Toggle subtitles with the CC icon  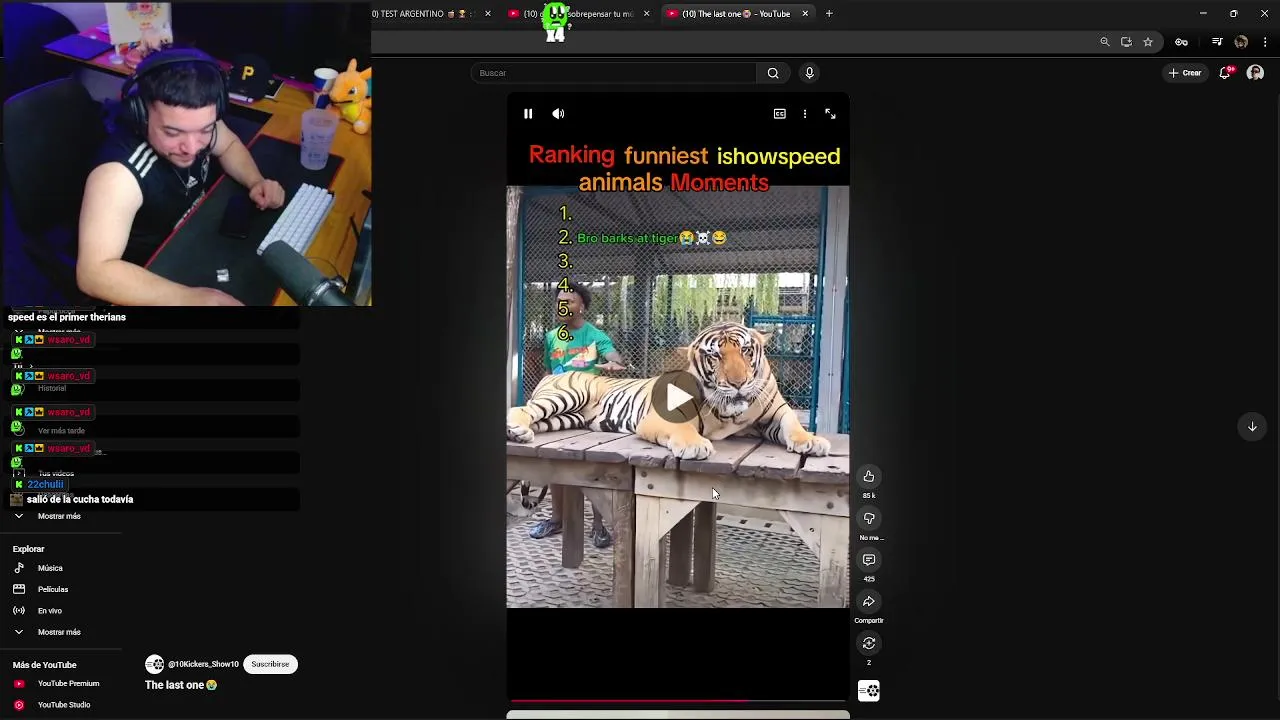pos(780,114)
